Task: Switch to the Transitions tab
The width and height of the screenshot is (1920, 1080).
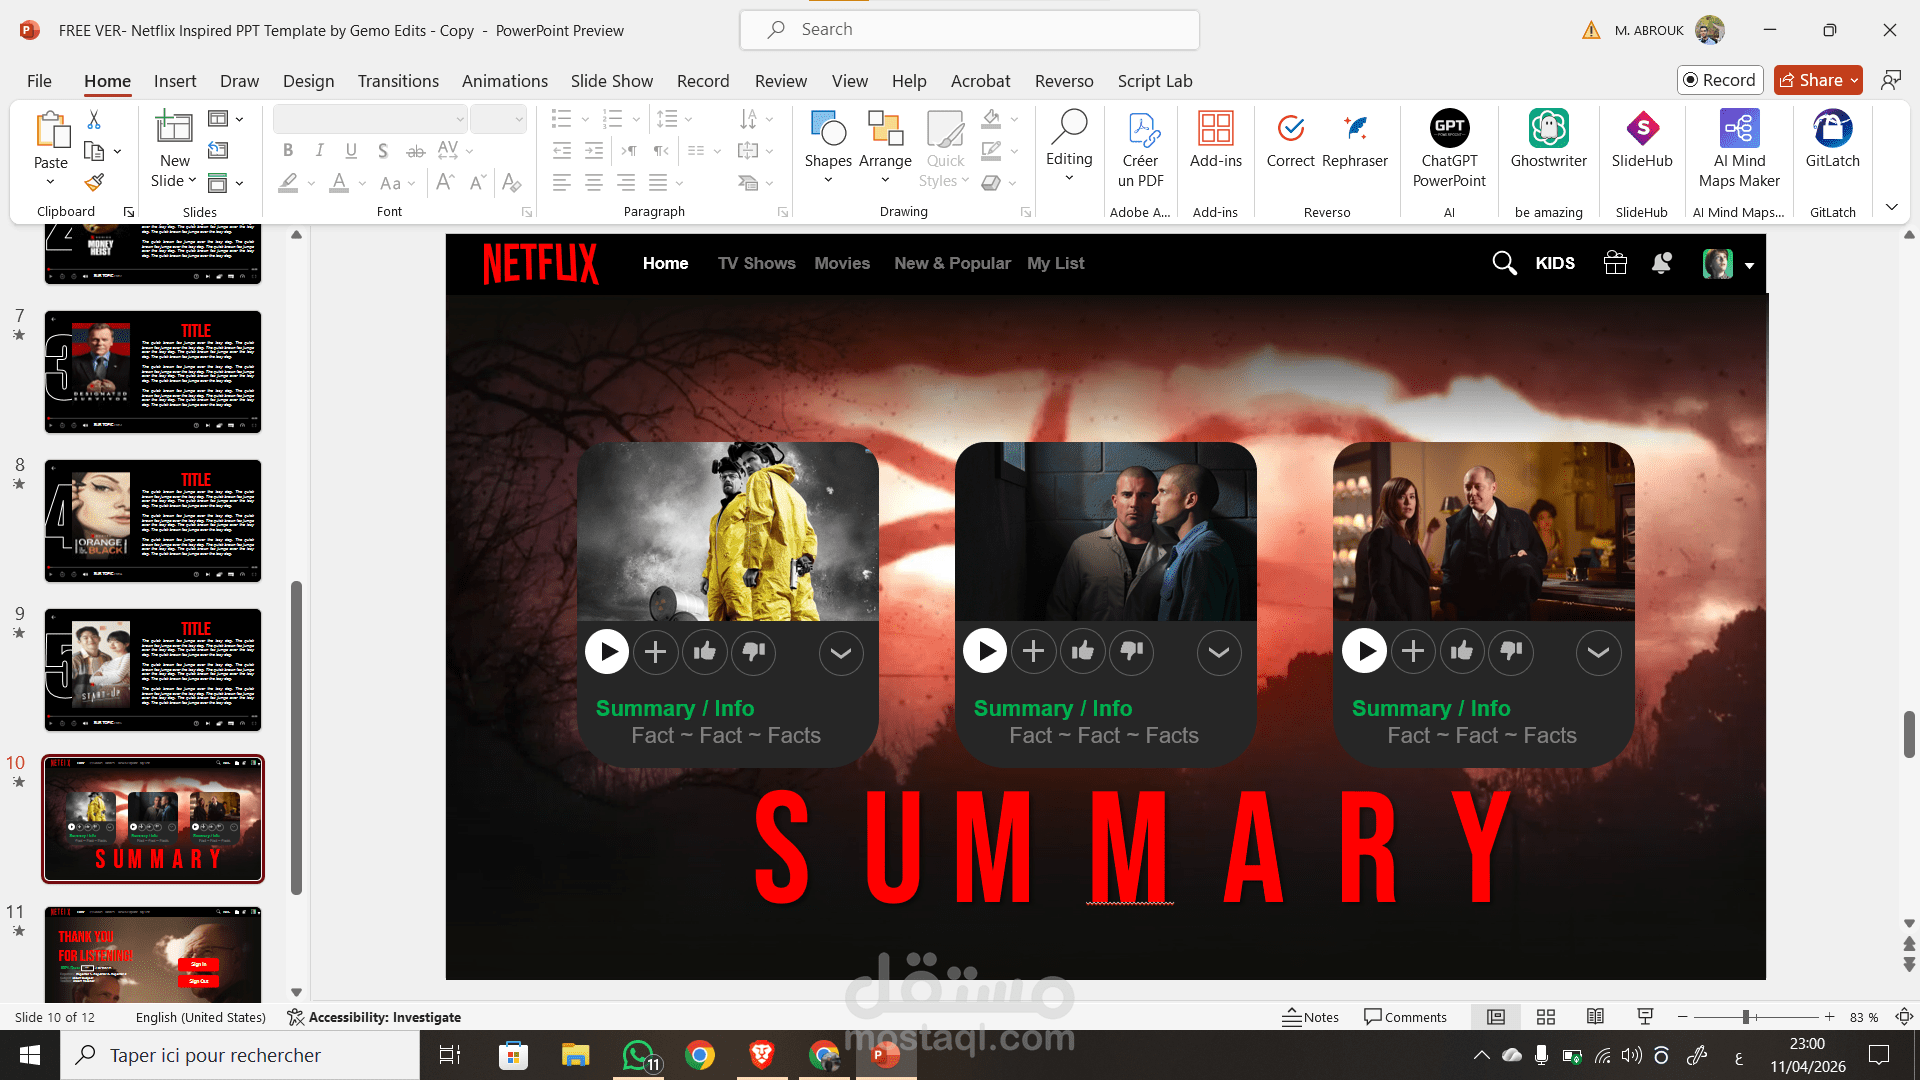Action: pyautogui.click(x=398, y=81)
